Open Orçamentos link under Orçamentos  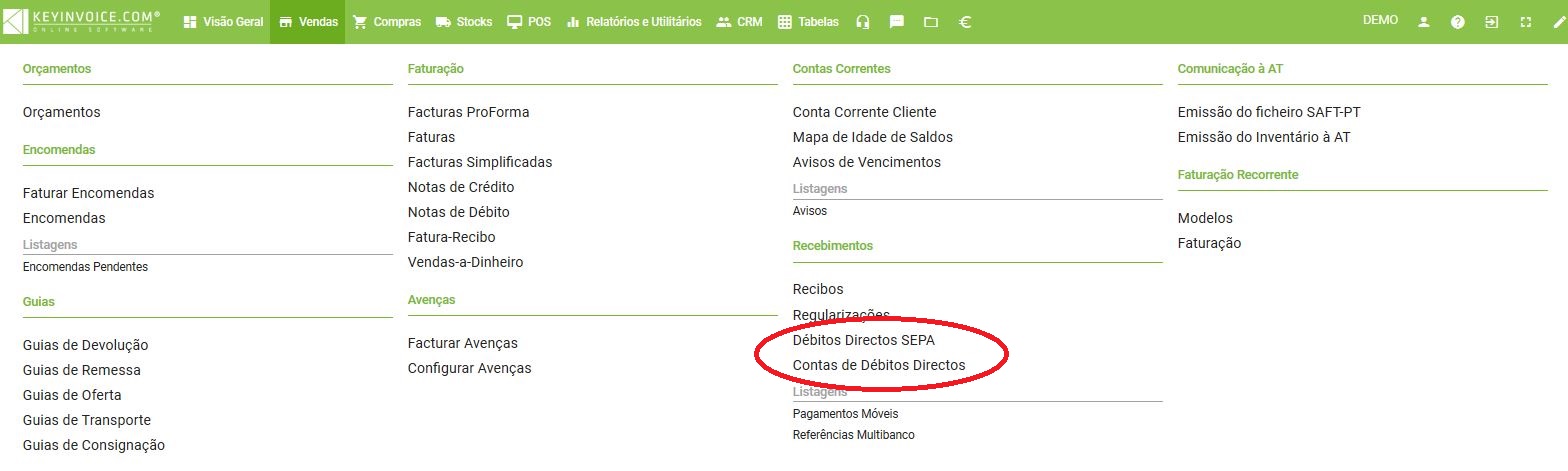pyautogui.click(x=62, y=113)
